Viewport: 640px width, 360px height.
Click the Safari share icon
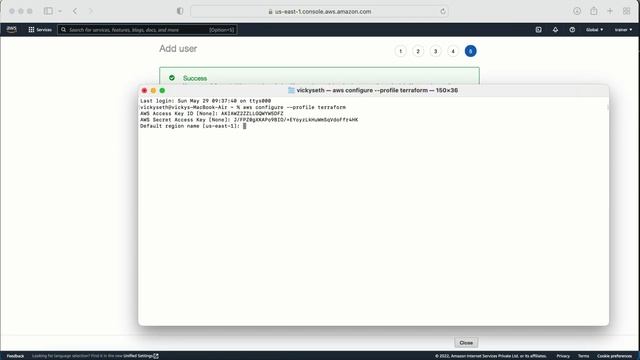(593, 11)
